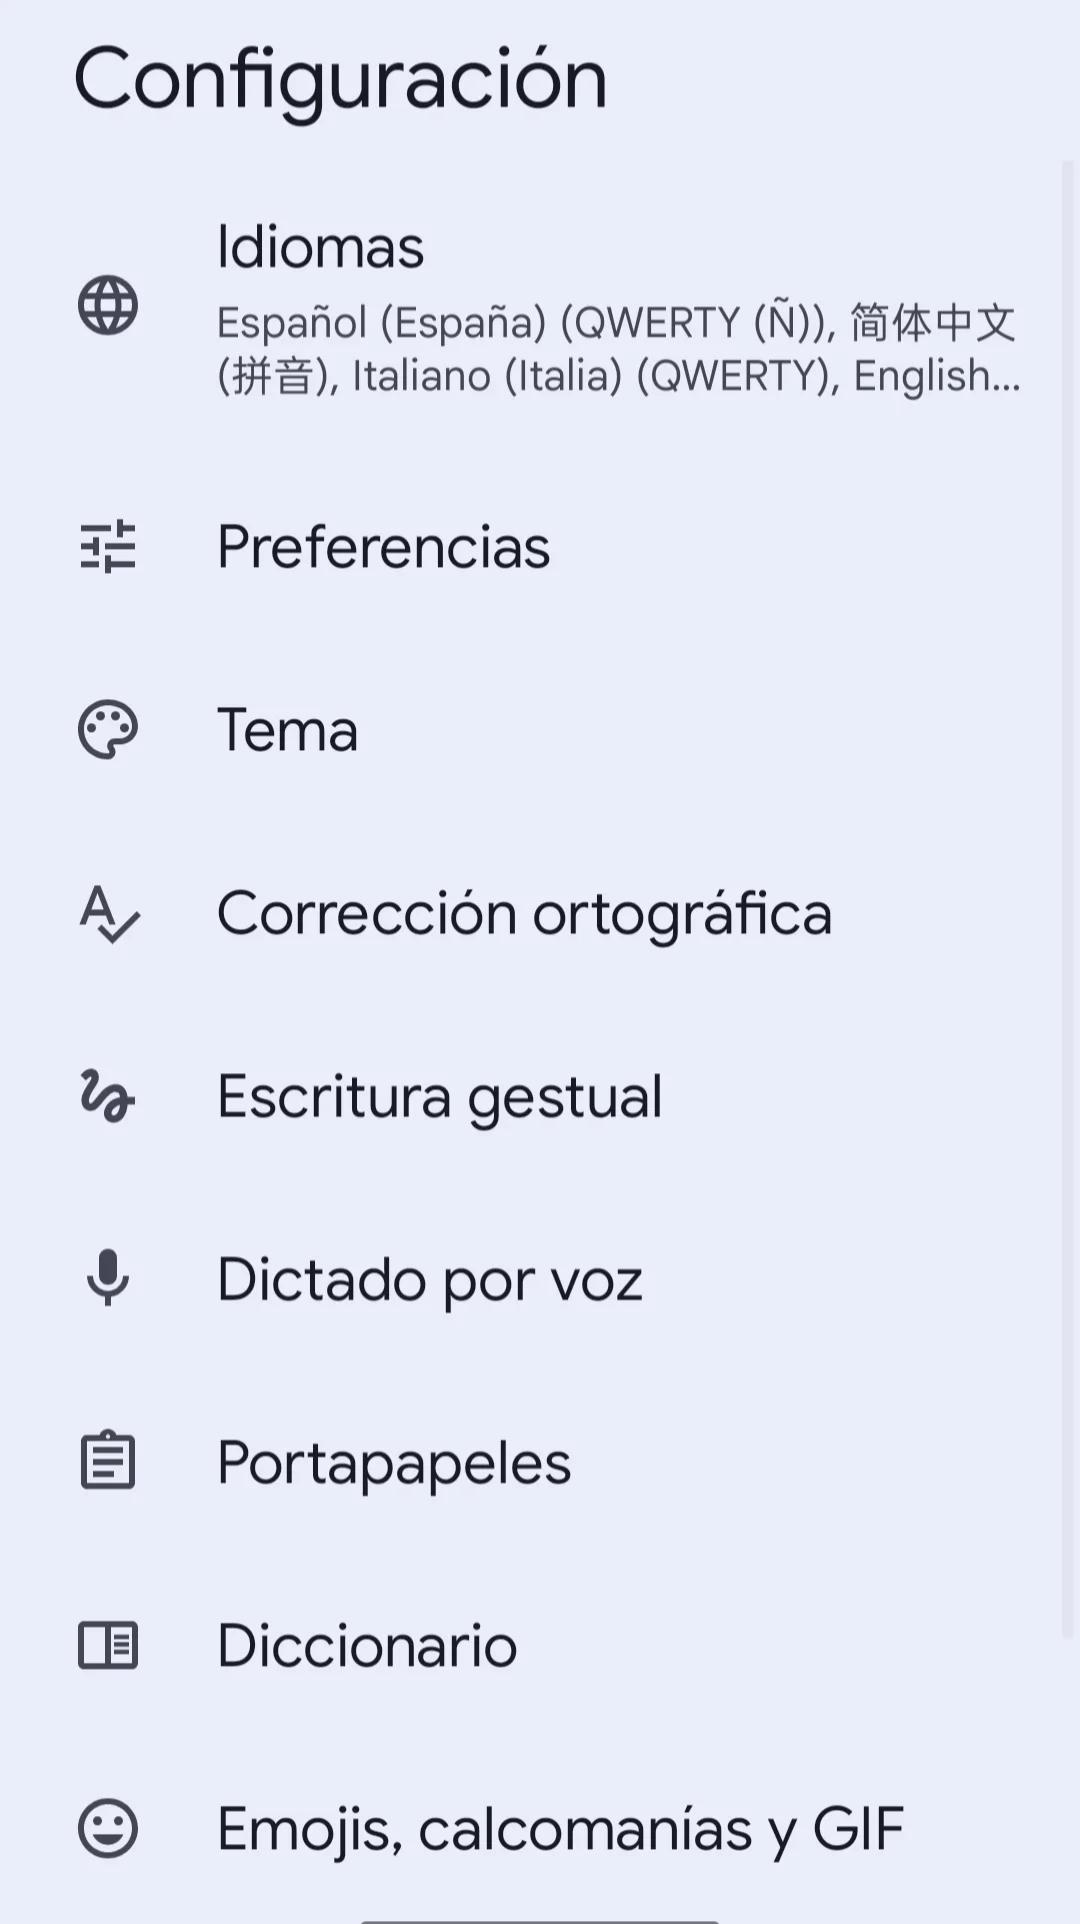The image size is (1080, 1924).
Task: Tap the smiley face emoji icon
Action: [108, 1829]
